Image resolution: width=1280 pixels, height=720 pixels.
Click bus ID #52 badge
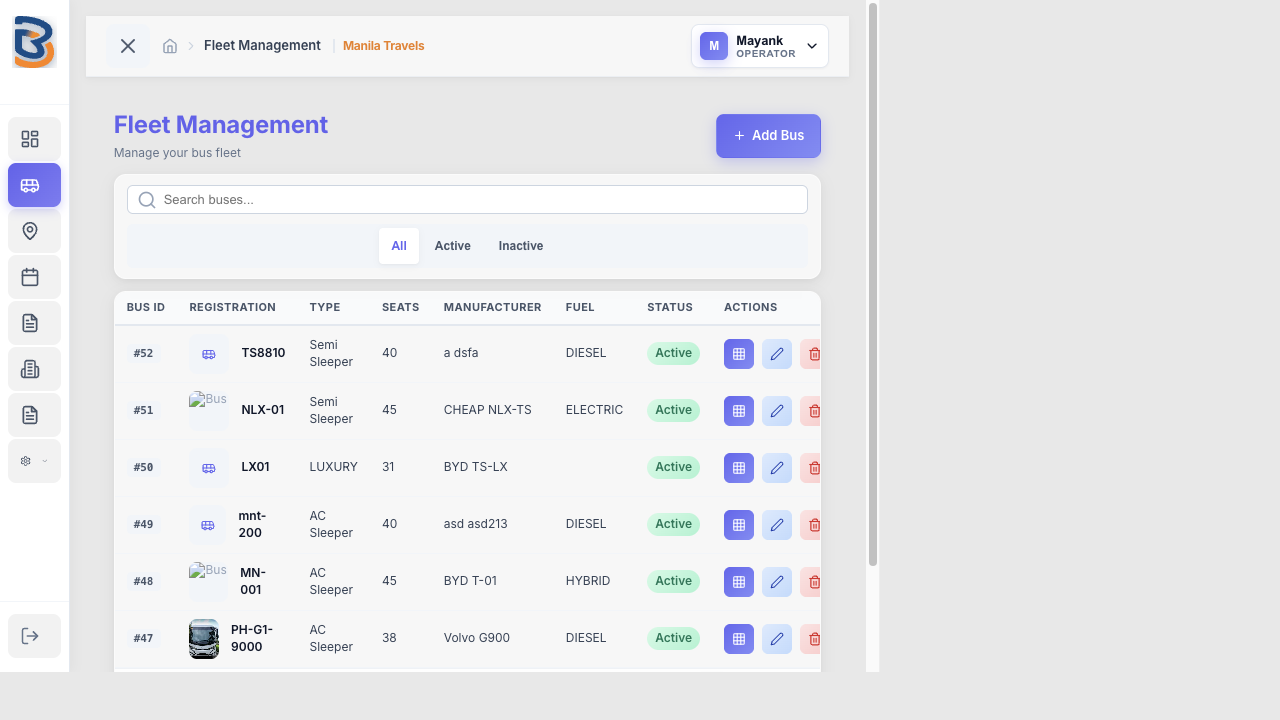pos(144,354)
